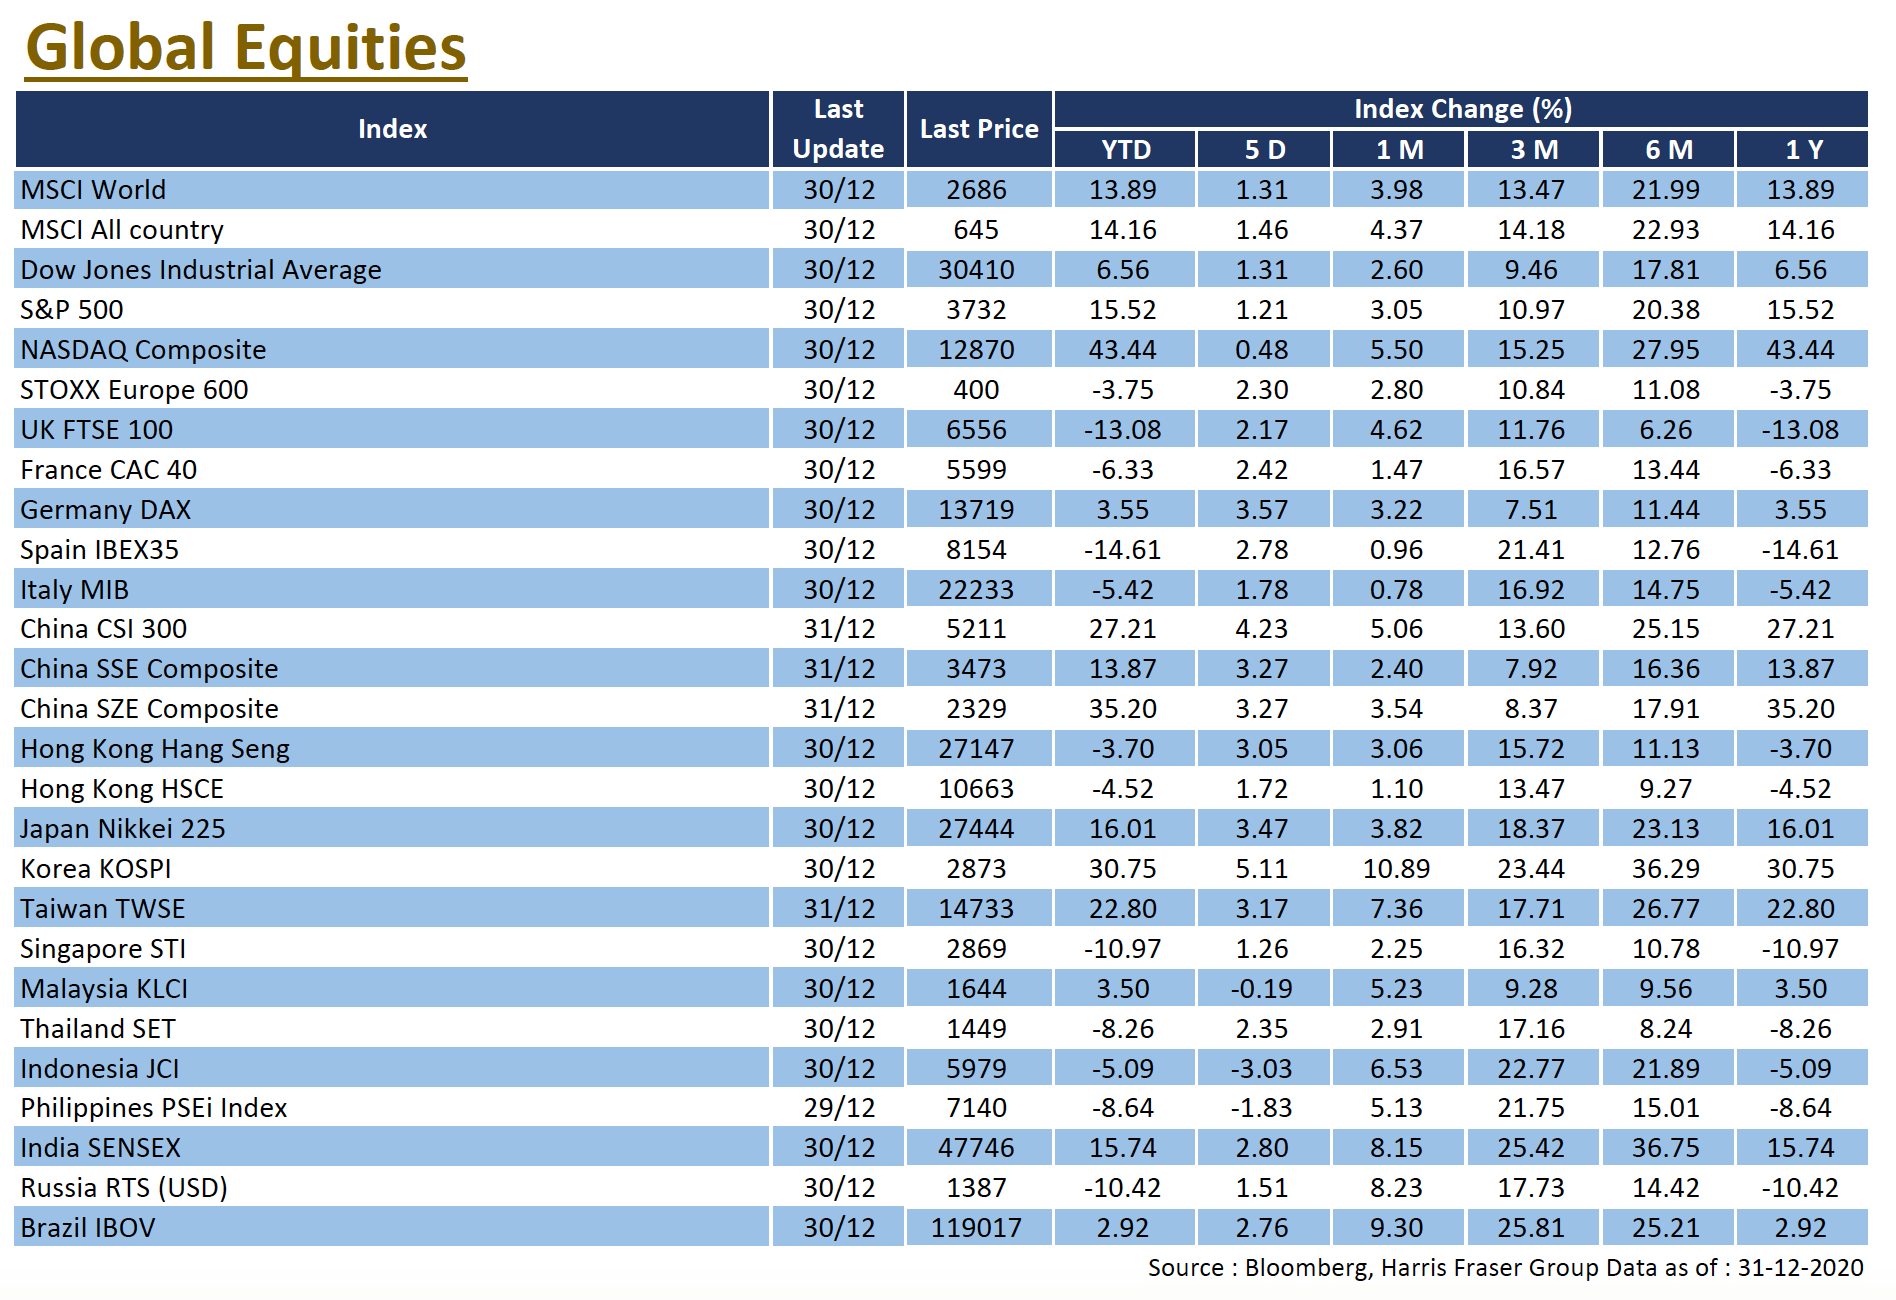Click the Global Equities title
This screenshot has height=1300, width=1896.
click(246, 47)
